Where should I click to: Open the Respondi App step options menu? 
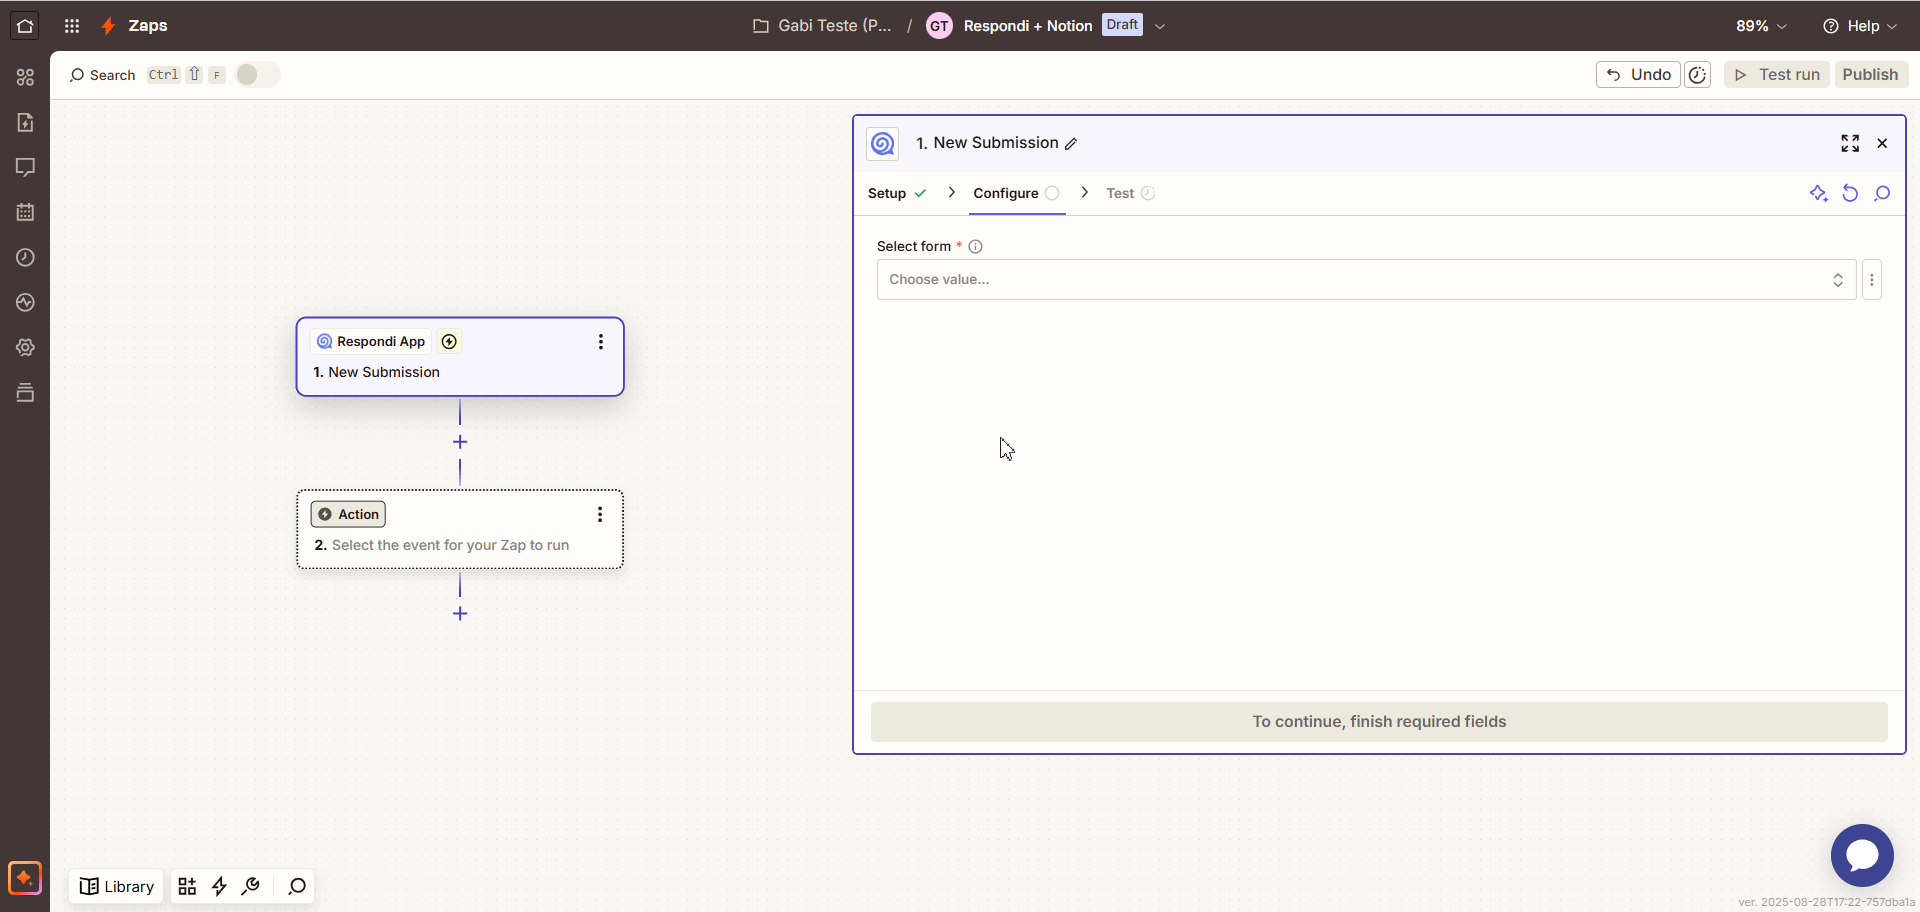tap(600, 342)
